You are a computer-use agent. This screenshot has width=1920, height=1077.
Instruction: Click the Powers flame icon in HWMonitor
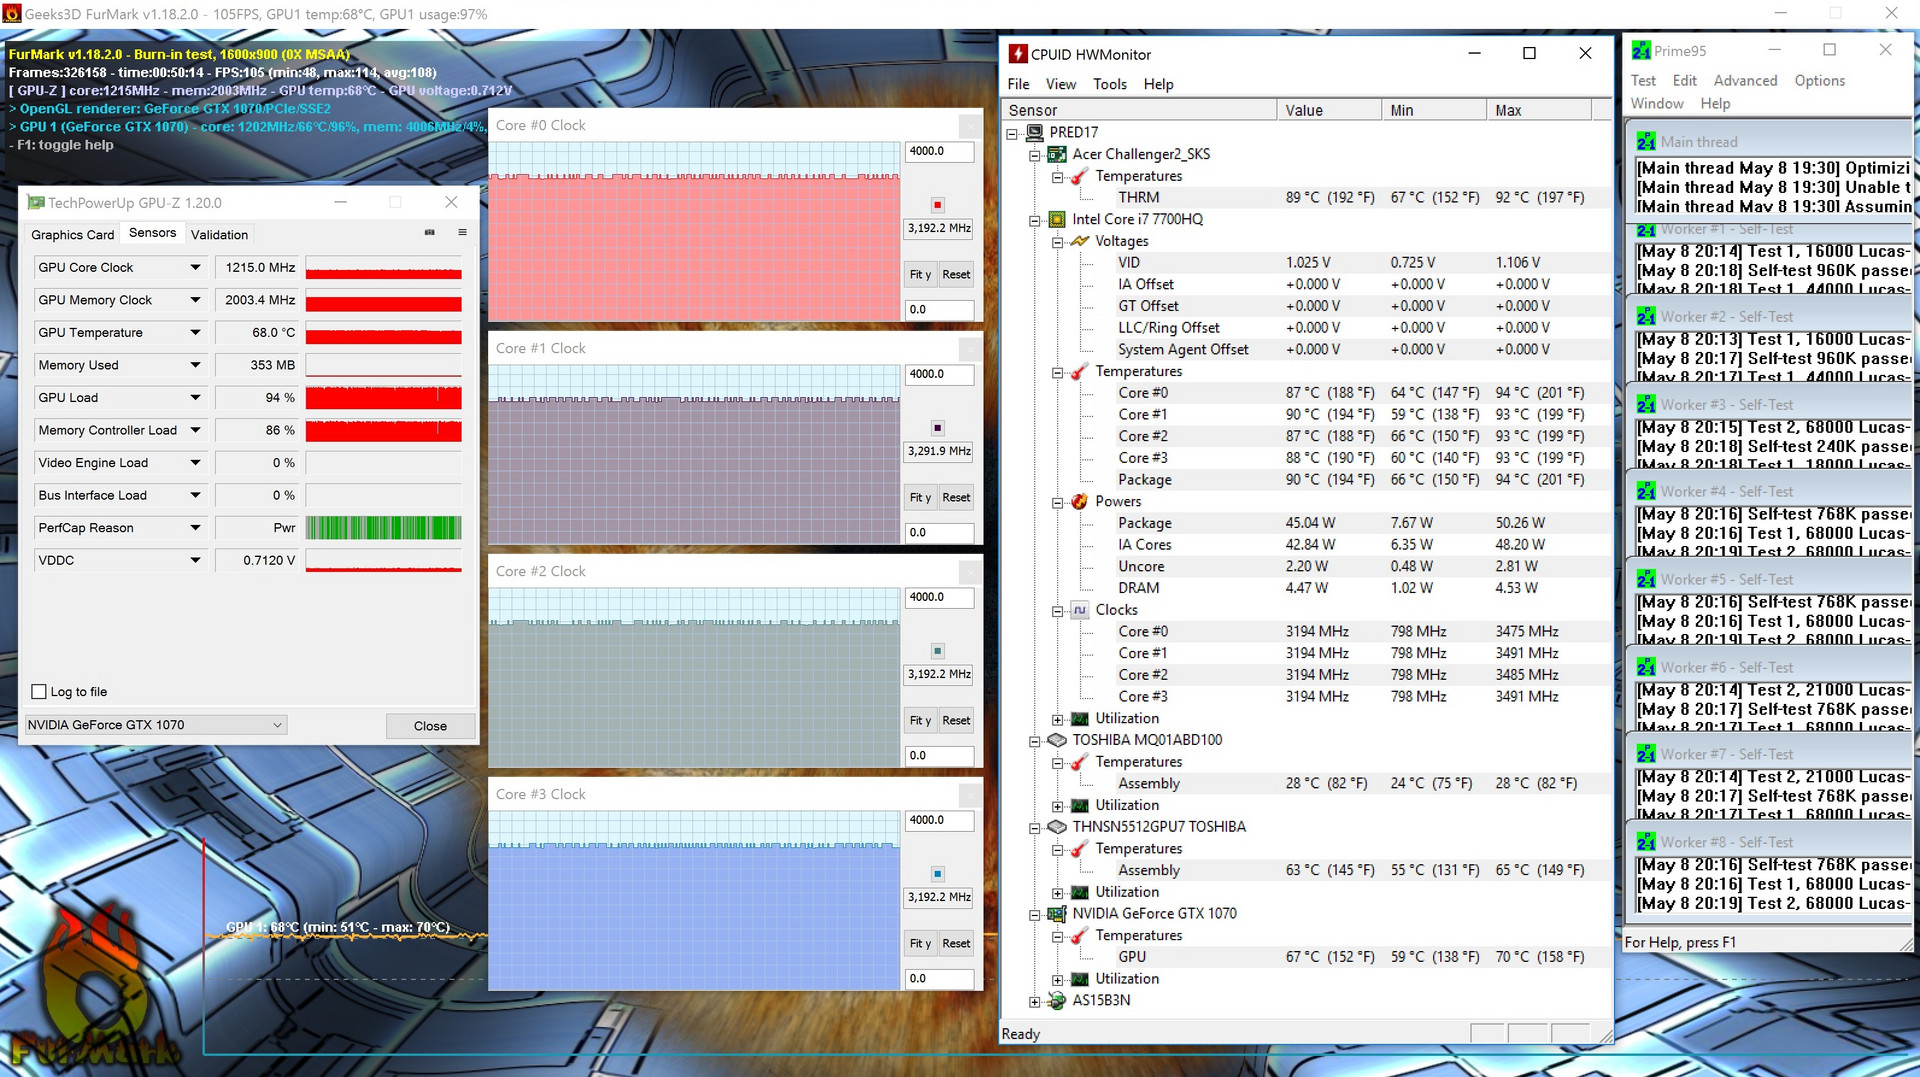(x=1080, y=501)
